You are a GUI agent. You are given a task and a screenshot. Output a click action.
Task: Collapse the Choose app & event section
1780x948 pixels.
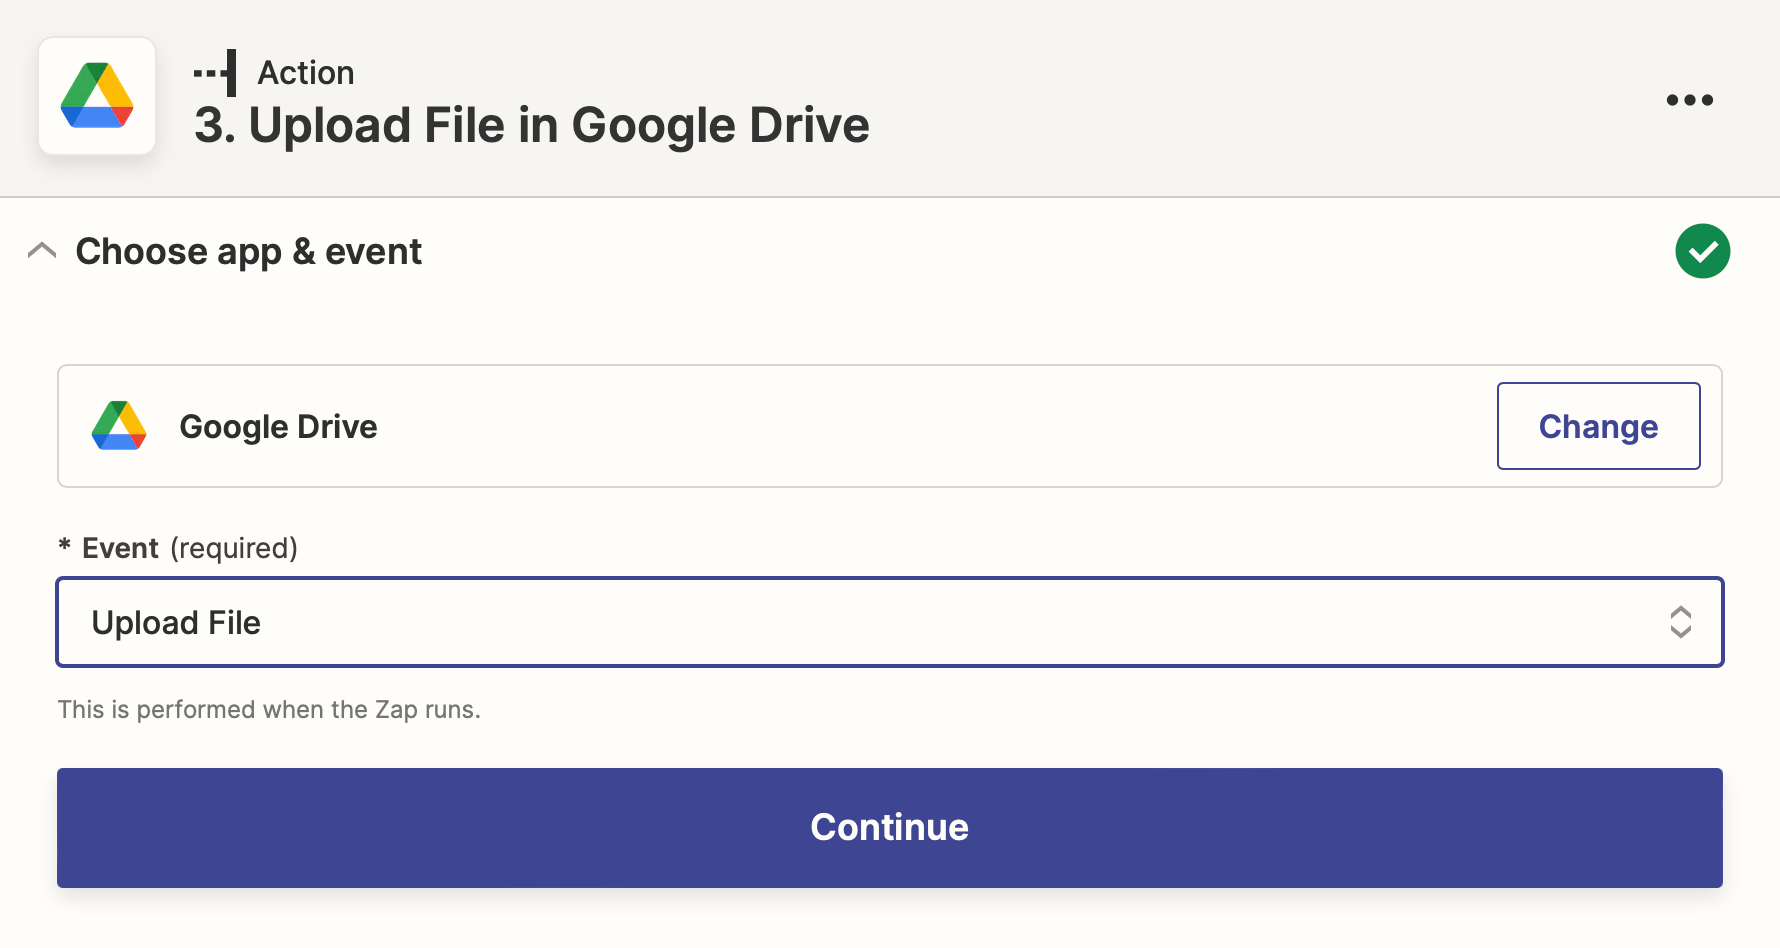click(42, 251)
